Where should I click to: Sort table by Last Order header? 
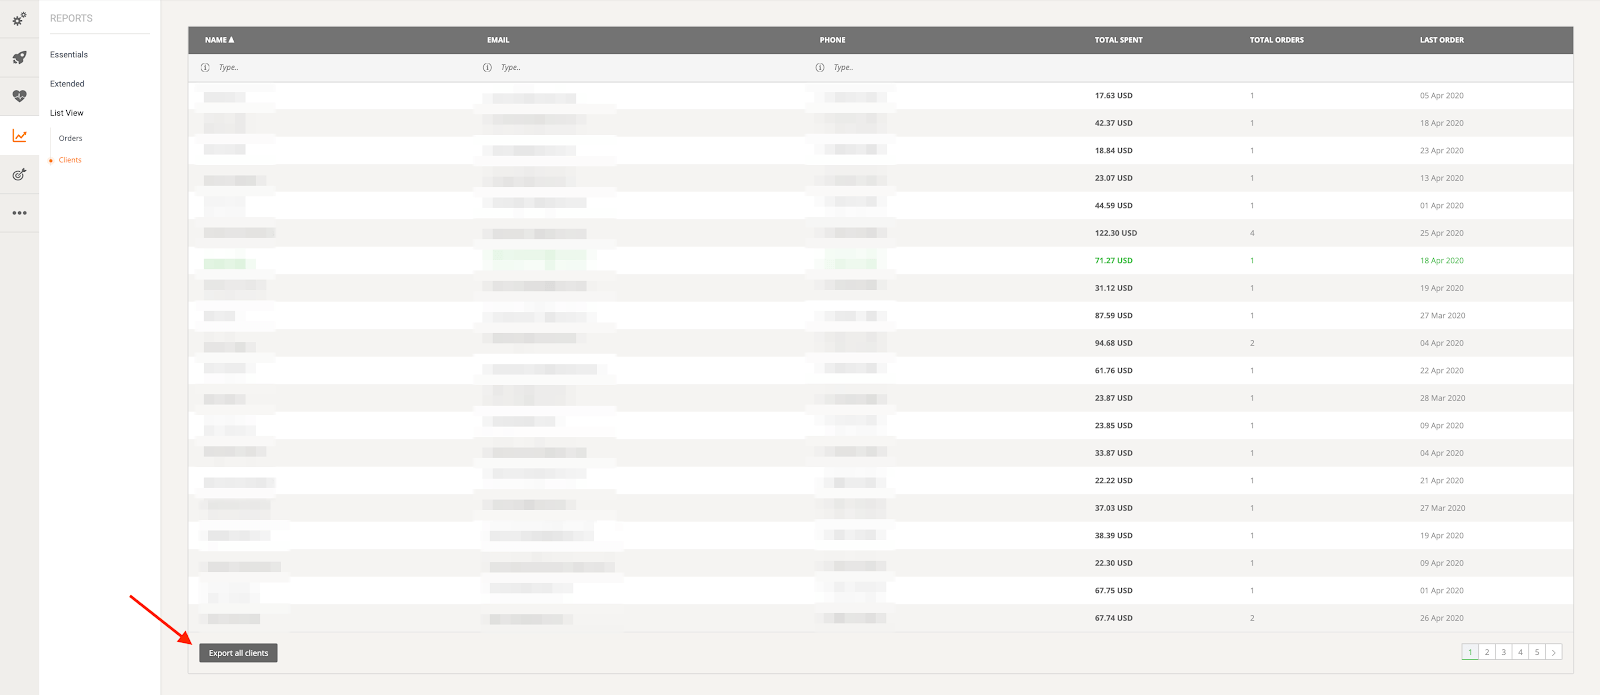pyautogui.click(x=1441, y=40)
